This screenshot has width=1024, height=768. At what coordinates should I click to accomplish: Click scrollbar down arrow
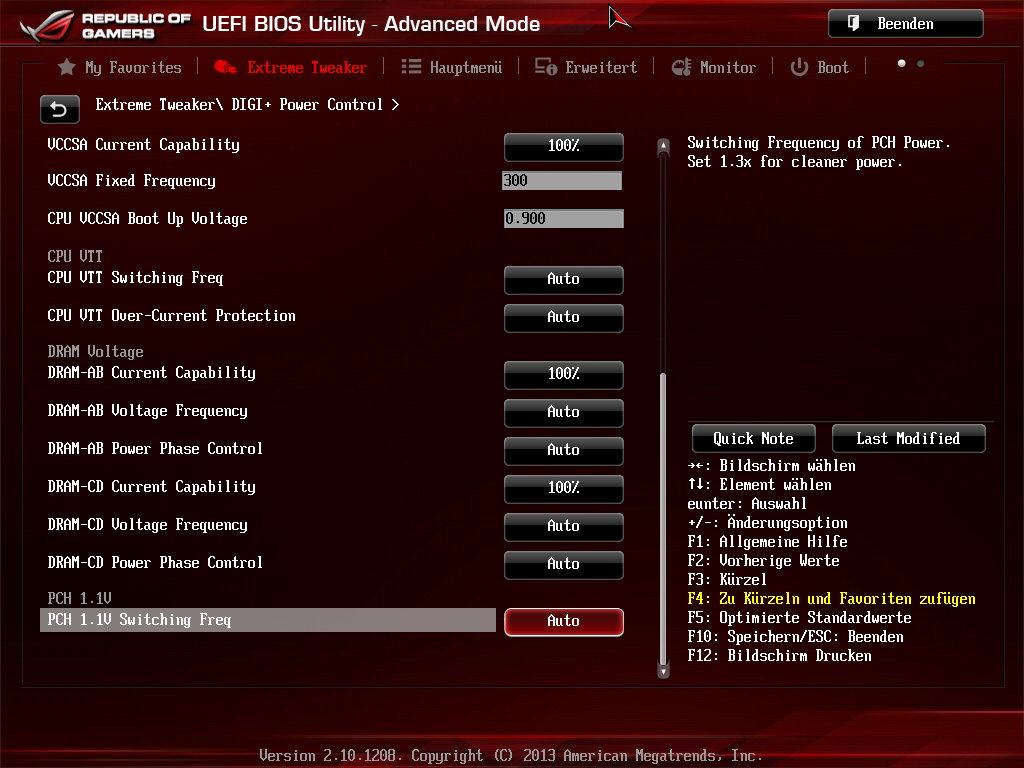point(664,671)
